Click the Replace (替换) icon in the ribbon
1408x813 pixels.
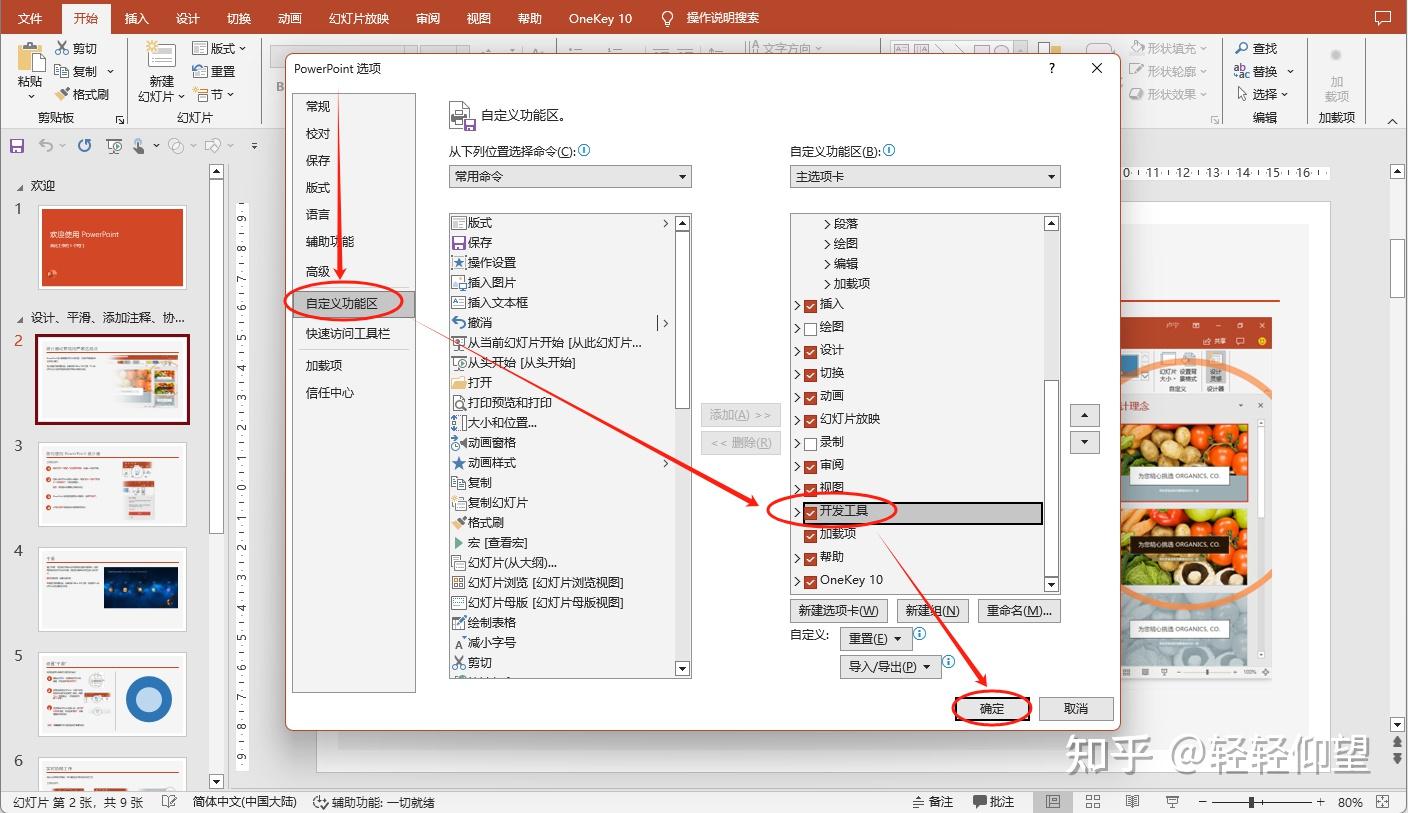1241,71
